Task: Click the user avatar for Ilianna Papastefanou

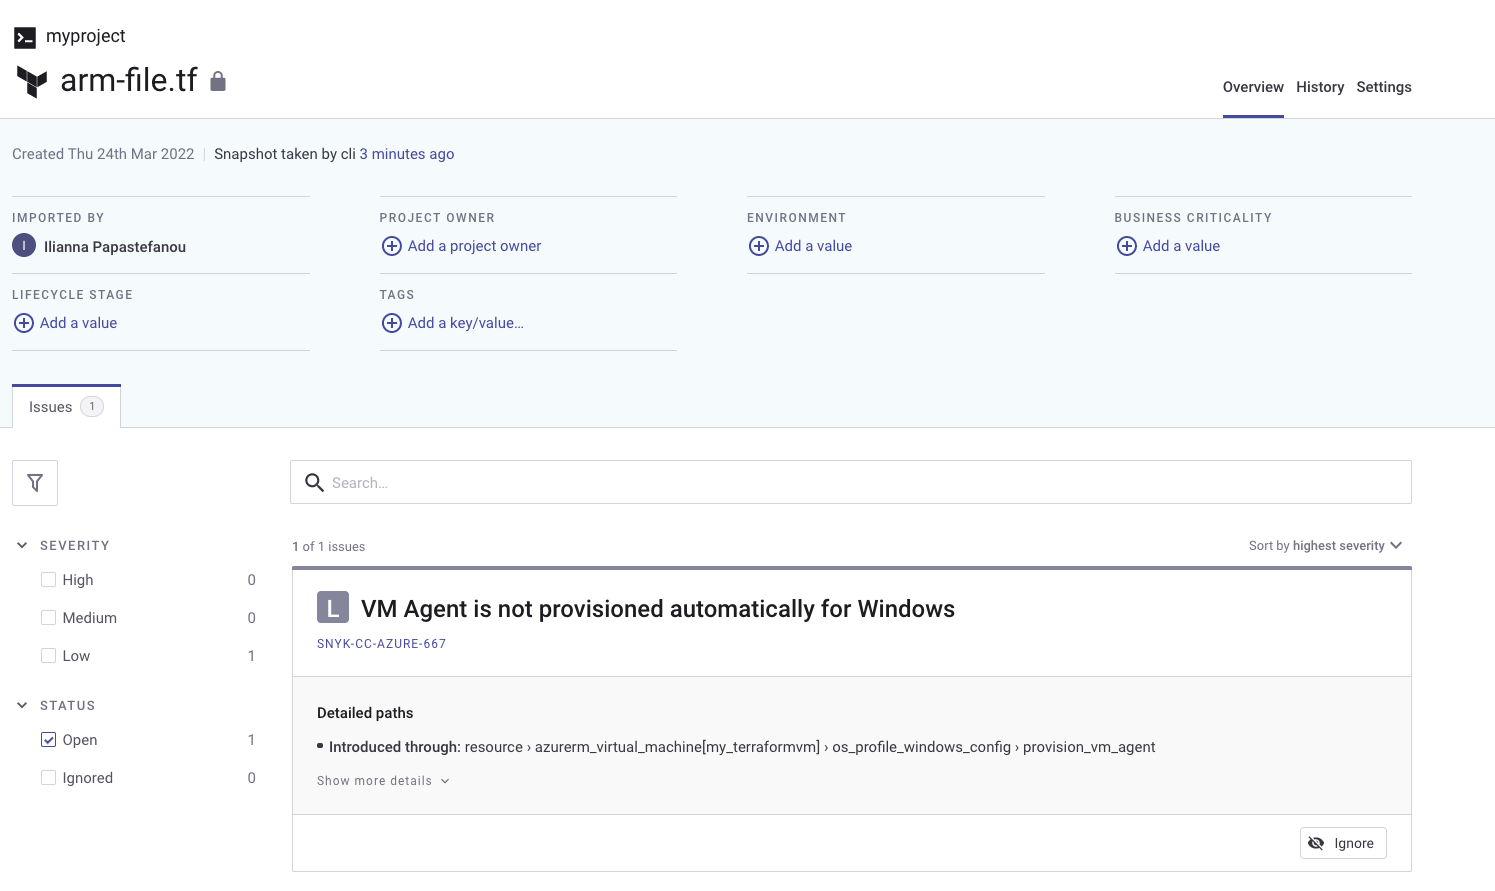Action: 24,246
